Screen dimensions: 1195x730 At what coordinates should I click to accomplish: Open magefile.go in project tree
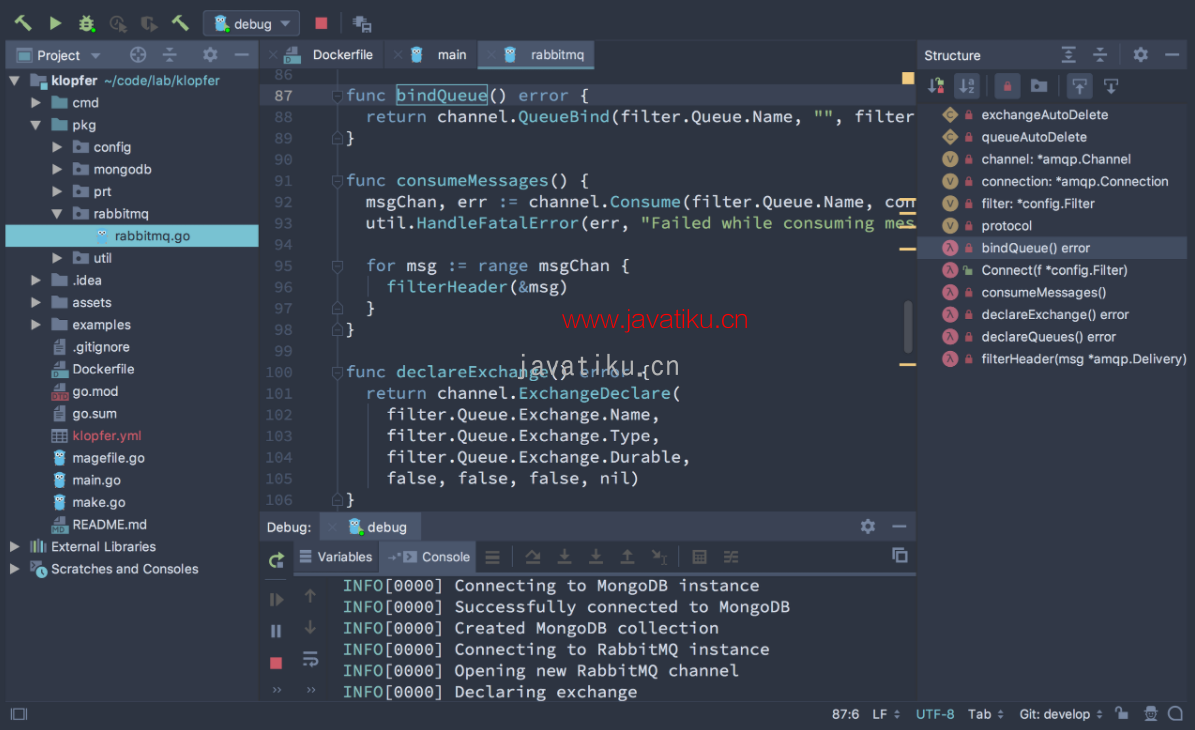click(x=108, y=458)
